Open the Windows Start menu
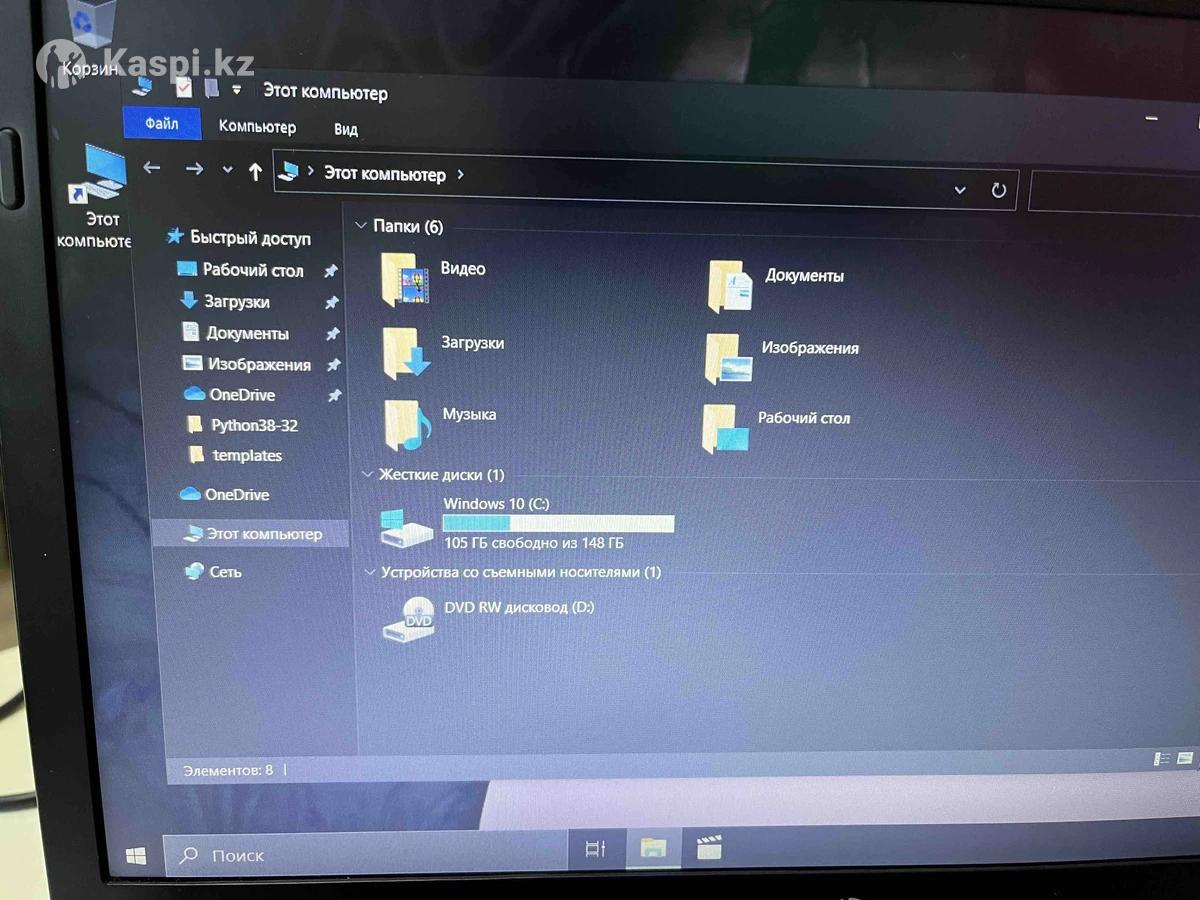This screenshot has height=900, width=1200. click(136, 855)
